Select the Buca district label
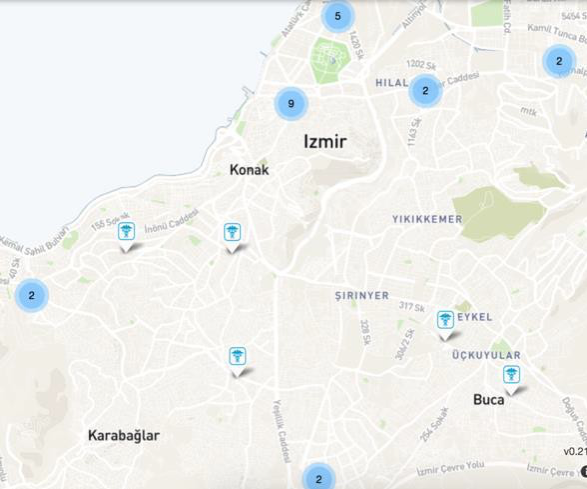This screenshot has width=587, height=489. (x=489, y=400)
